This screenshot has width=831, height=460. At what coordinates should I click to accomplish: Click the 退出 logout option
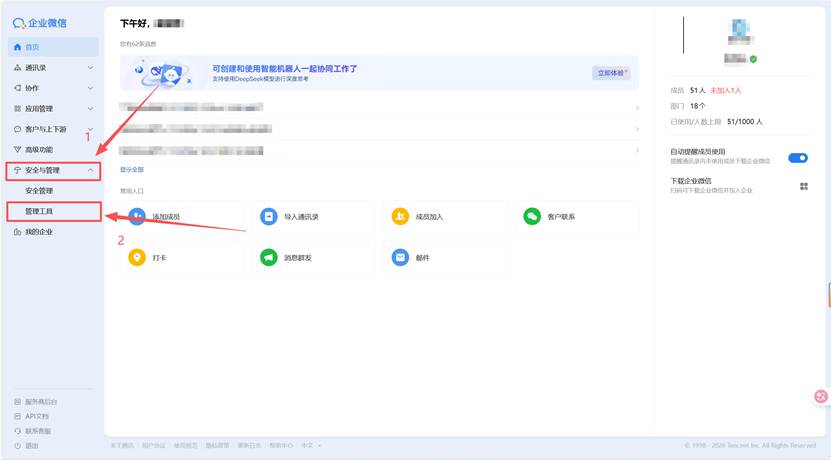click(32, 445)
